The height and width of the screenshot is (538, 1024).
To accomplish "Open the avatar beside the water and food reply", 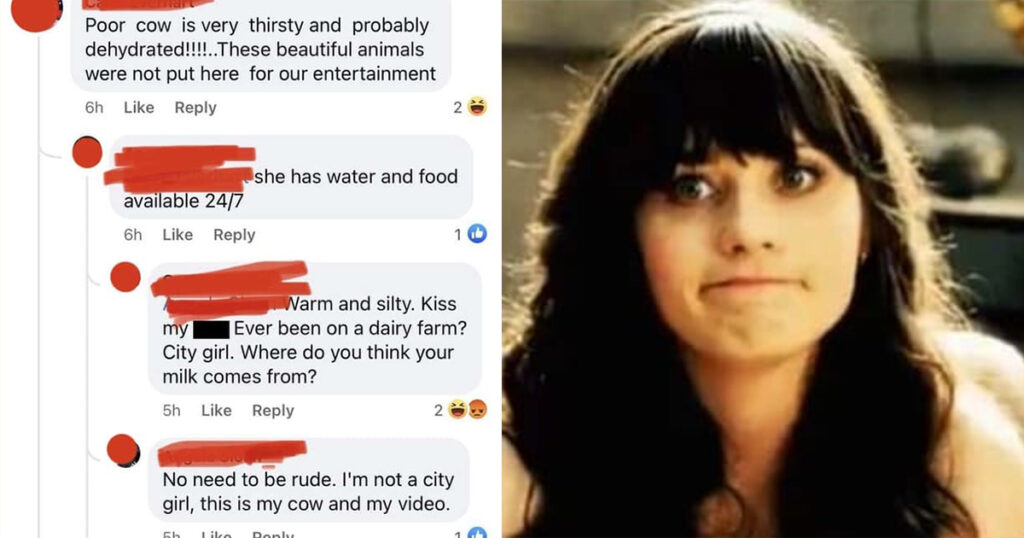I will tap(87, 152).
